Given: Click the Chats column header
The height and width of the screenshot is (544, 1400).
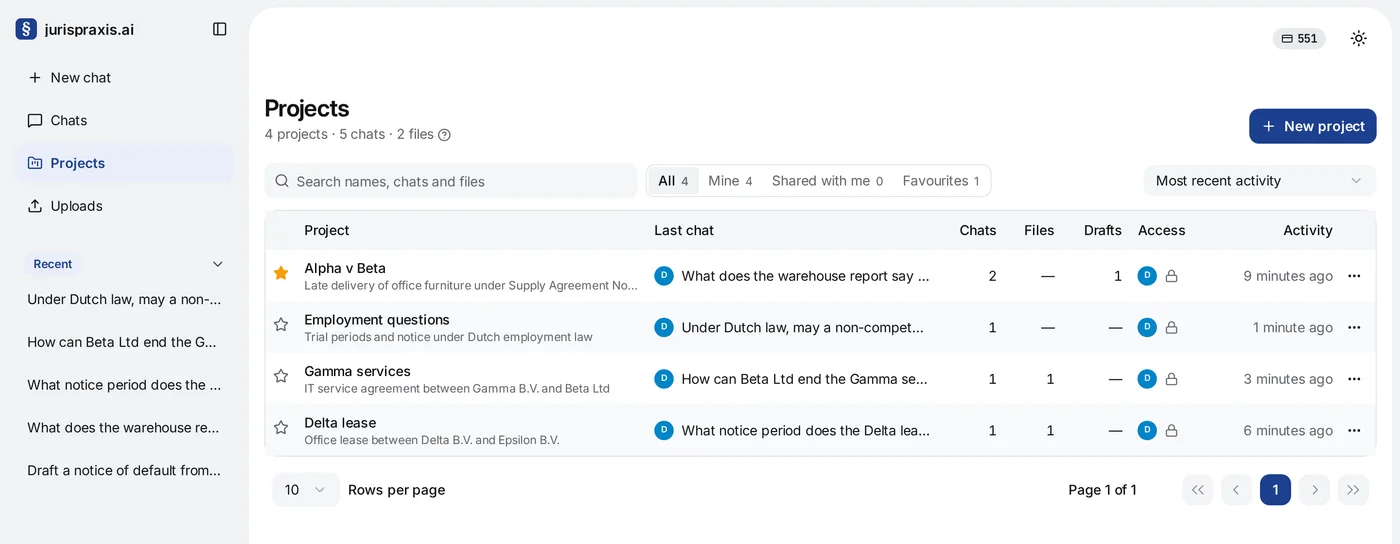Looking at the screenshot, I should pyautogui.click(x=978, y=230).
